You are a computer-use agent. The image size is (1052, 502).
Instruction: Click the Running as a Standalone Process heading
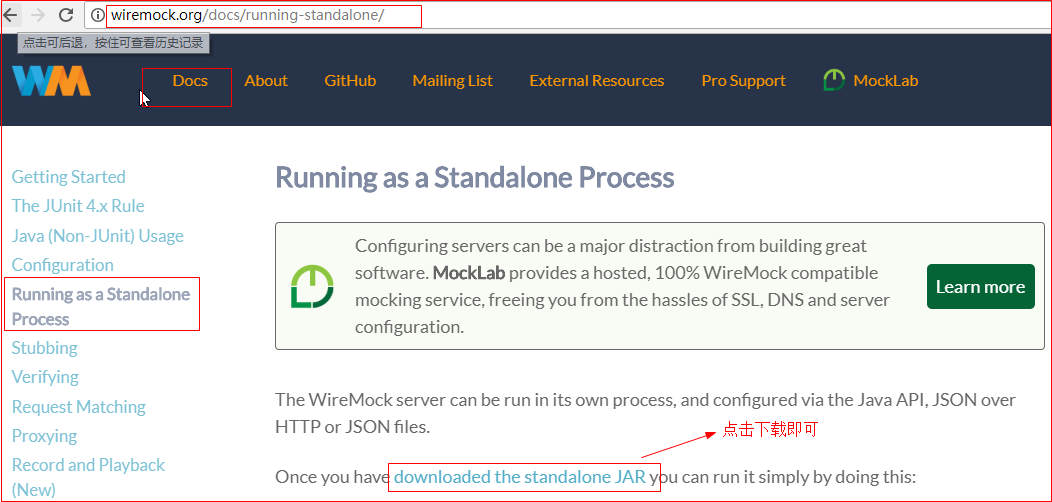(x=475, y=179)
